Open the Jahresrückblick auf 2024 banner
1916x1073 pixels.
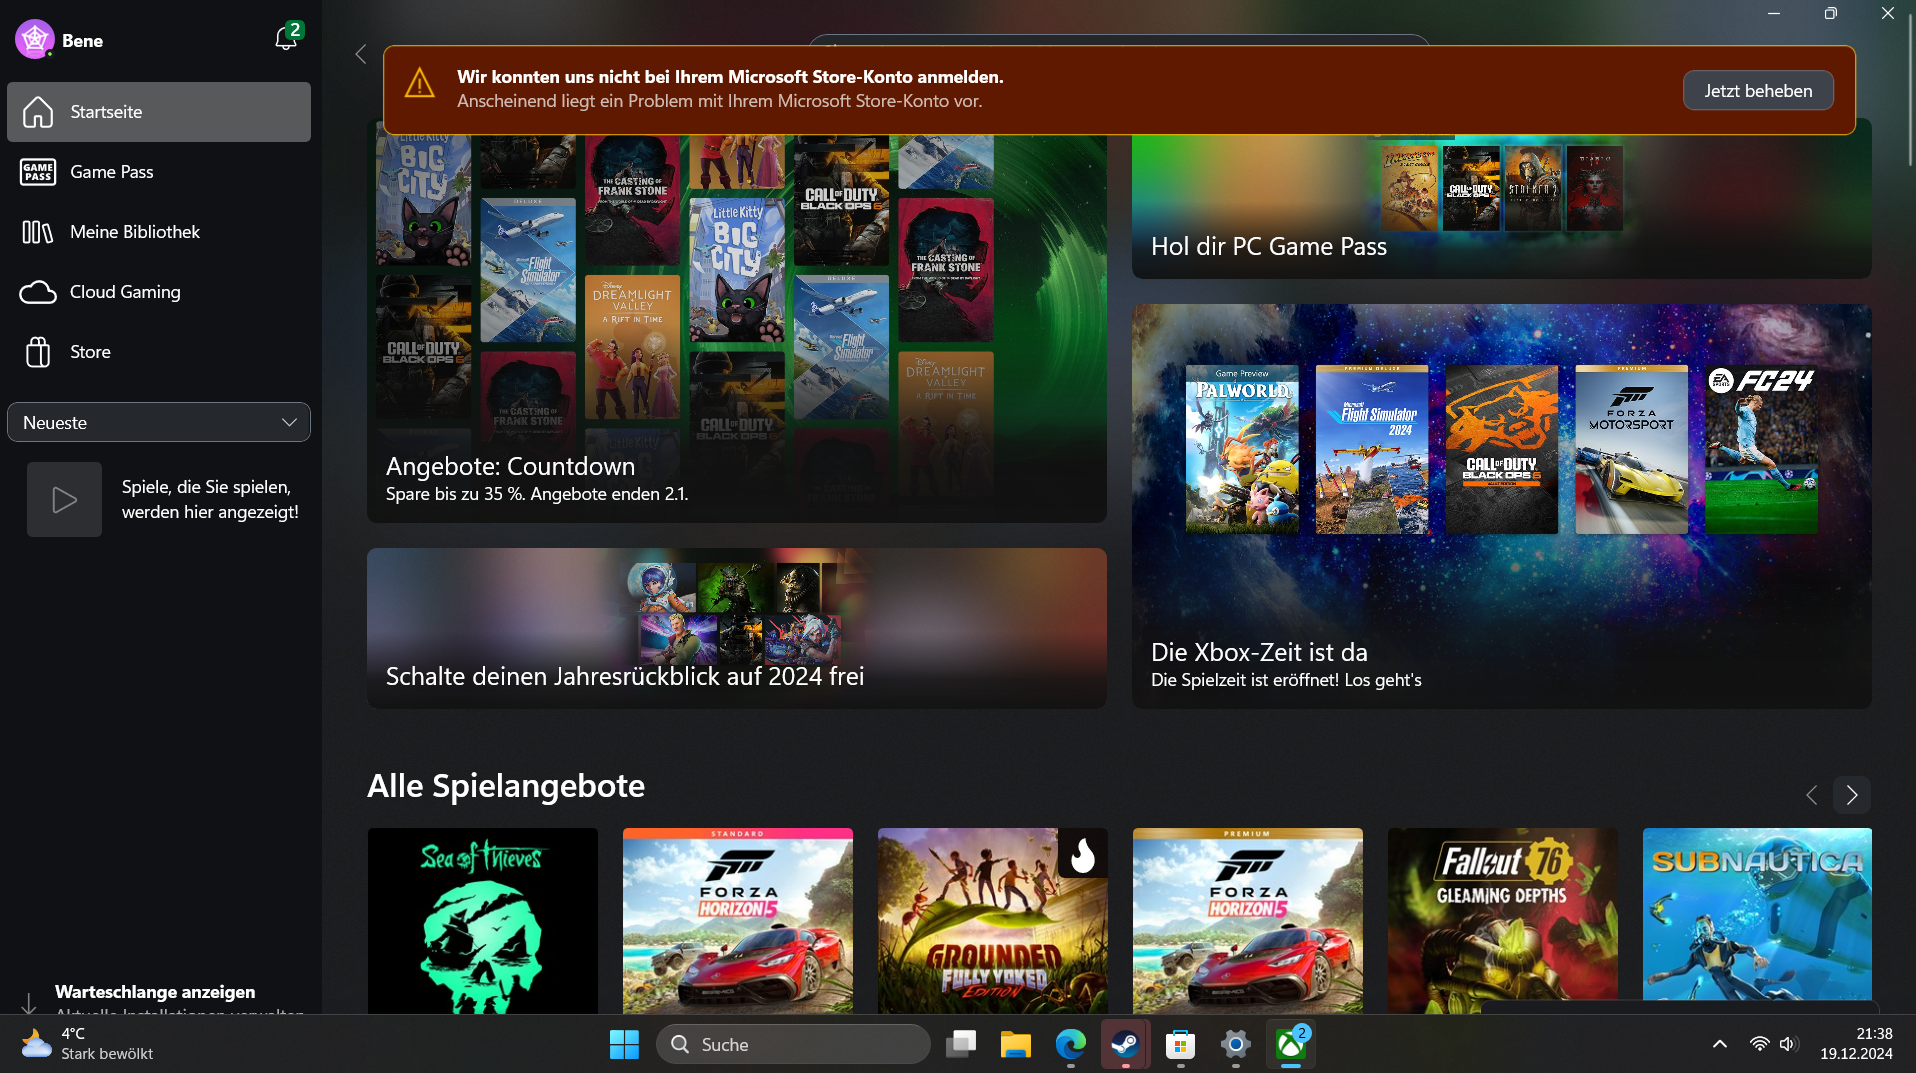coord(737,628)
